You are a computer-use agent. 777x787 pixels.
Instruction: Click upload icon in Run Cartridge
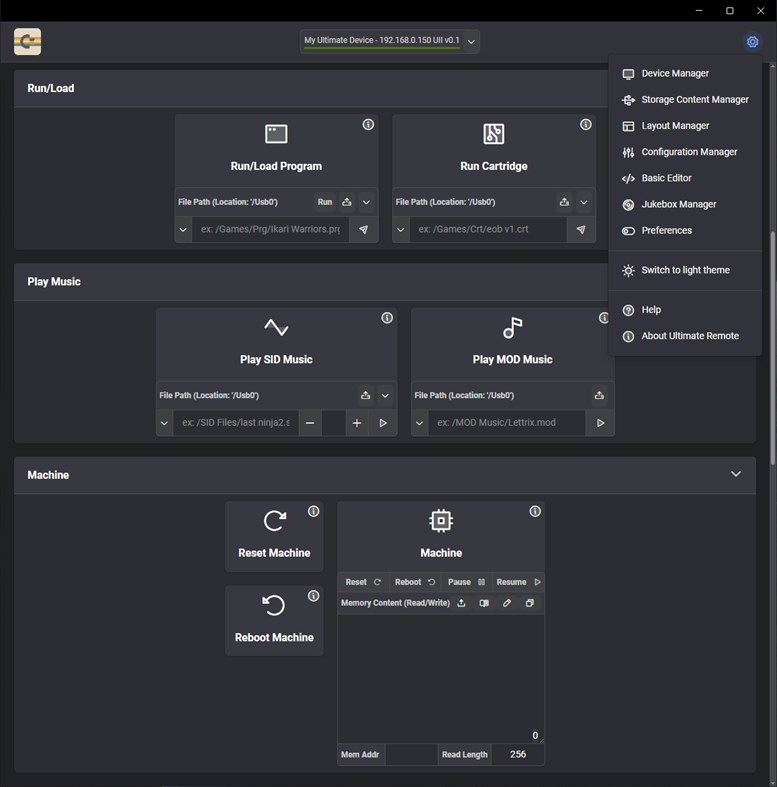(x=564, y=202)
